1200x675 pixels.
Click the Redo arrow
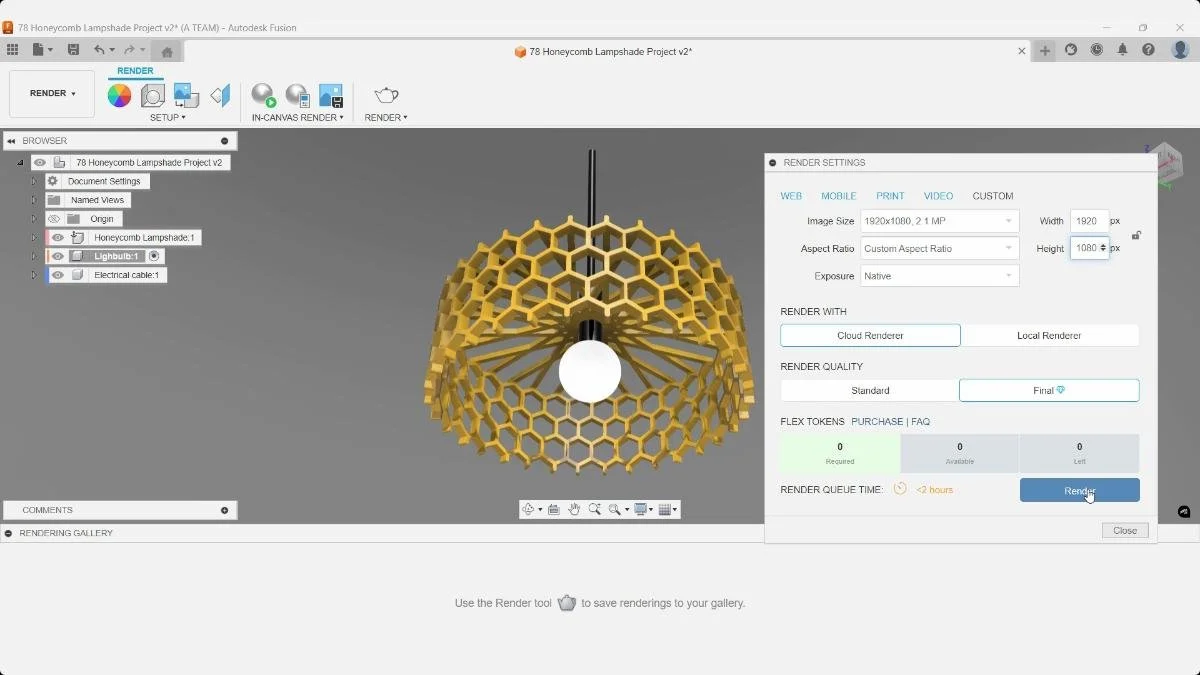click(129, 50)
